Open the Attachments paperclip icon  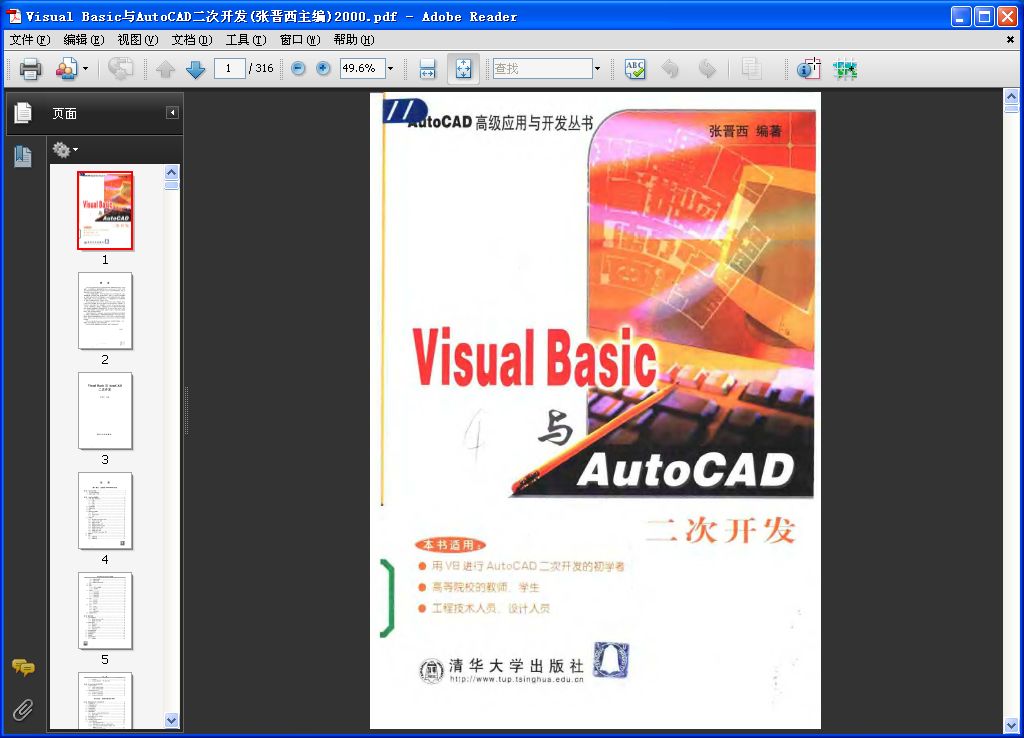(x=23, y=709)
